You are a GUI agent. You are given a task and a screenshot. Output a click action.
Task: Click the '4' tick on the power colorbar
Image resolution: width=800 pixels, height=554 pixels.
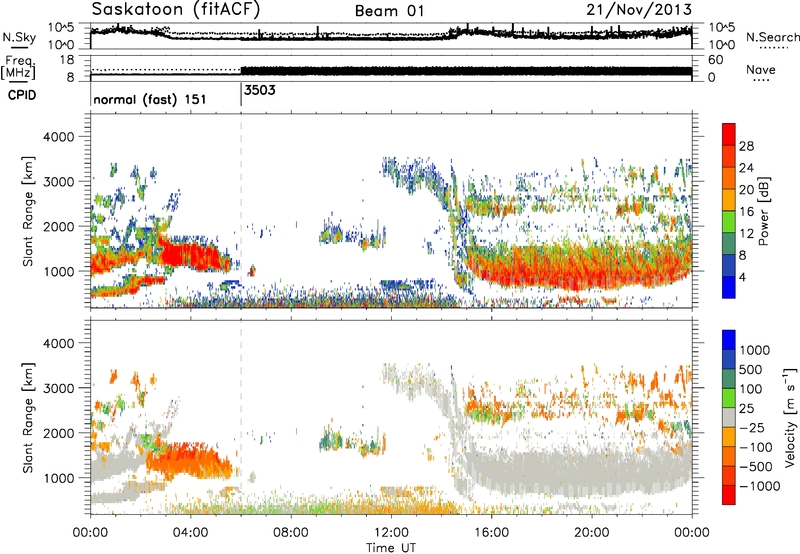coord(742,277)
